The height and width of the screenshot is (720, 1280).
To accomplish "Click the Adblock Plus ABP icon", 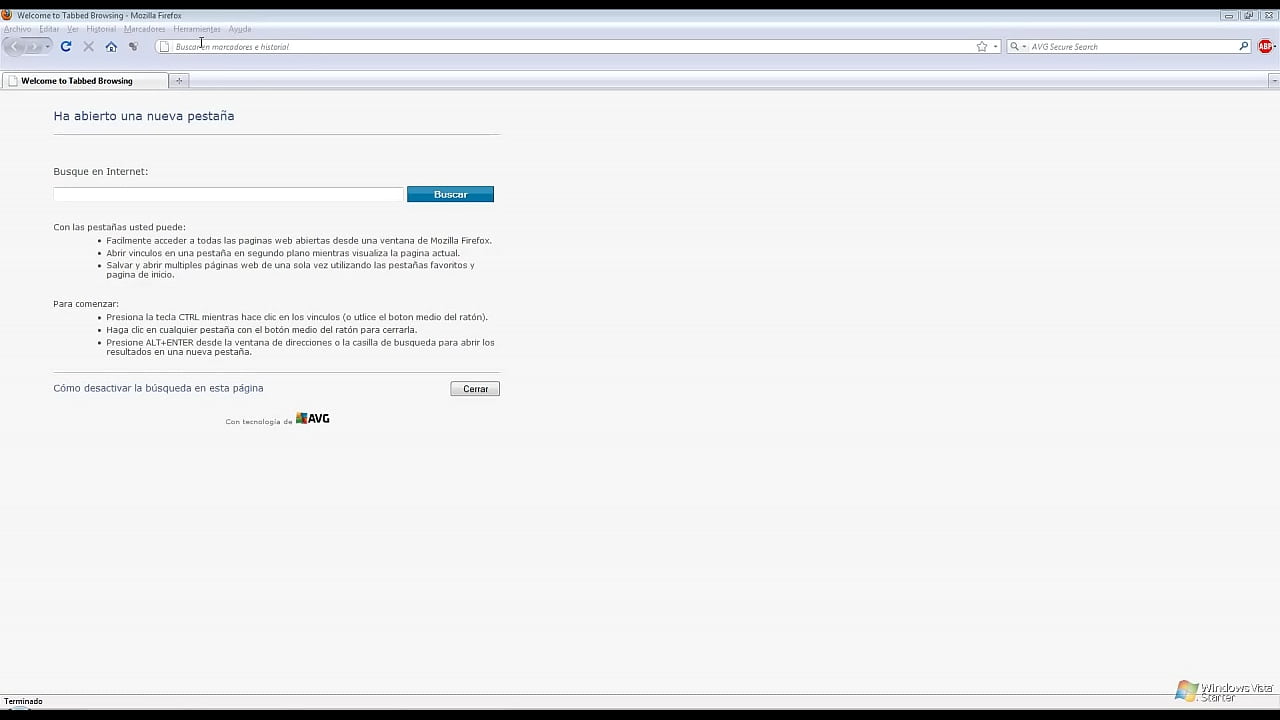I will click(x=1265, y=47).
